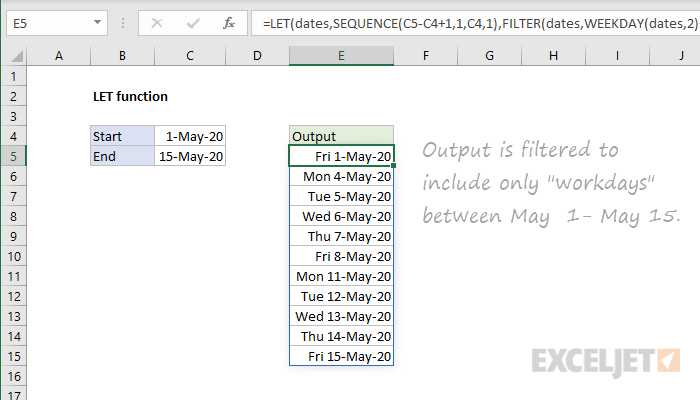Select row 16 header

[x=13, y=377]
